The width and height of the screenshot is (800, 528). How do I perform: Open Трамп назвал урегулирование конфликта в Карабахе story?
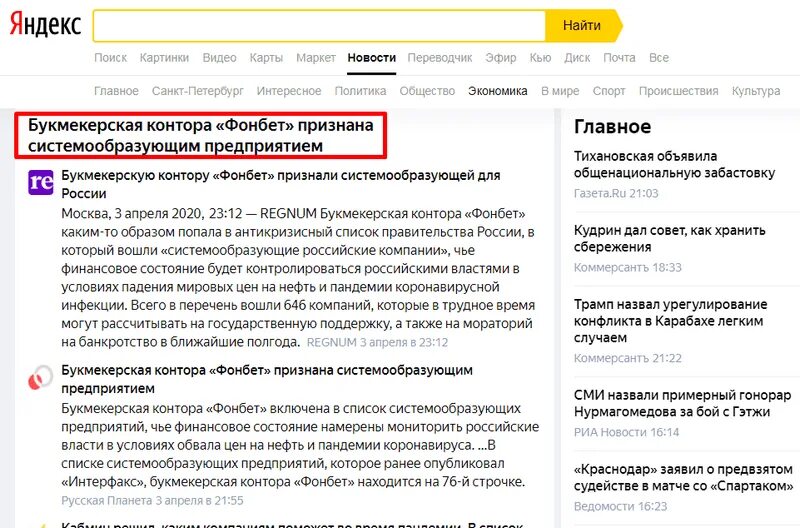tap(670, 321)
